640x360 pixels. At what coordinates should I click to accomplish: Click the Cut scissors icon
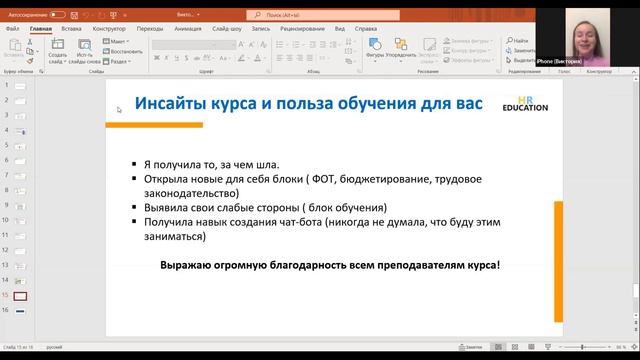(30, 42)
